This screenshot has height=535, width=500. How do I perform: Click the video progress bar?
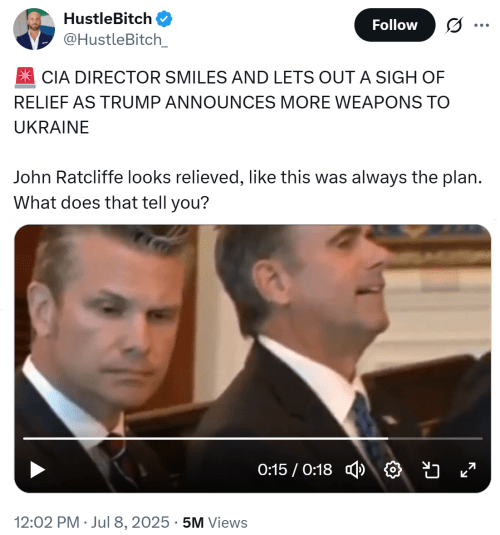[253, 438]
